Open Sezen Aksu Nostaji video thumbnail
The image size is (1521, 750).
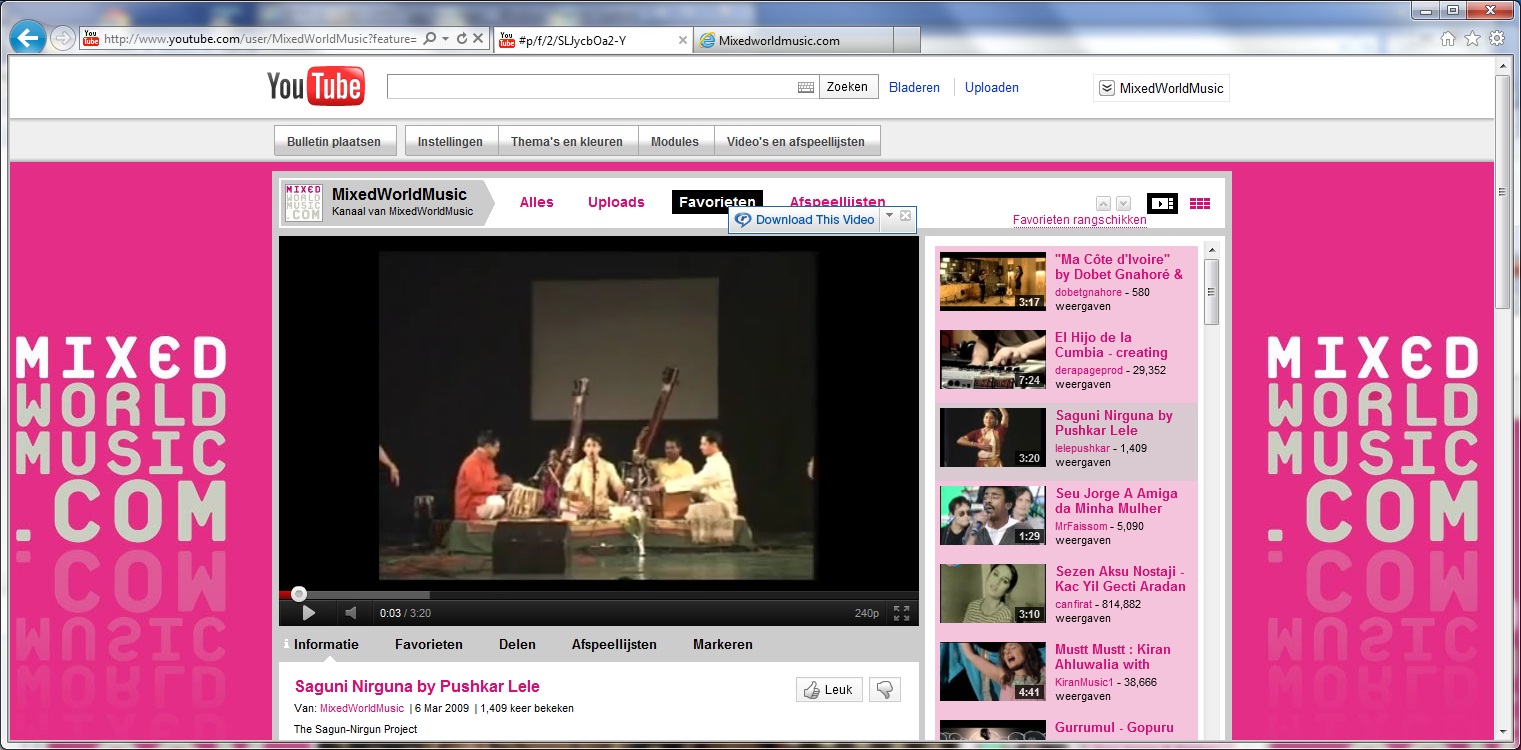tap(993, 594)
